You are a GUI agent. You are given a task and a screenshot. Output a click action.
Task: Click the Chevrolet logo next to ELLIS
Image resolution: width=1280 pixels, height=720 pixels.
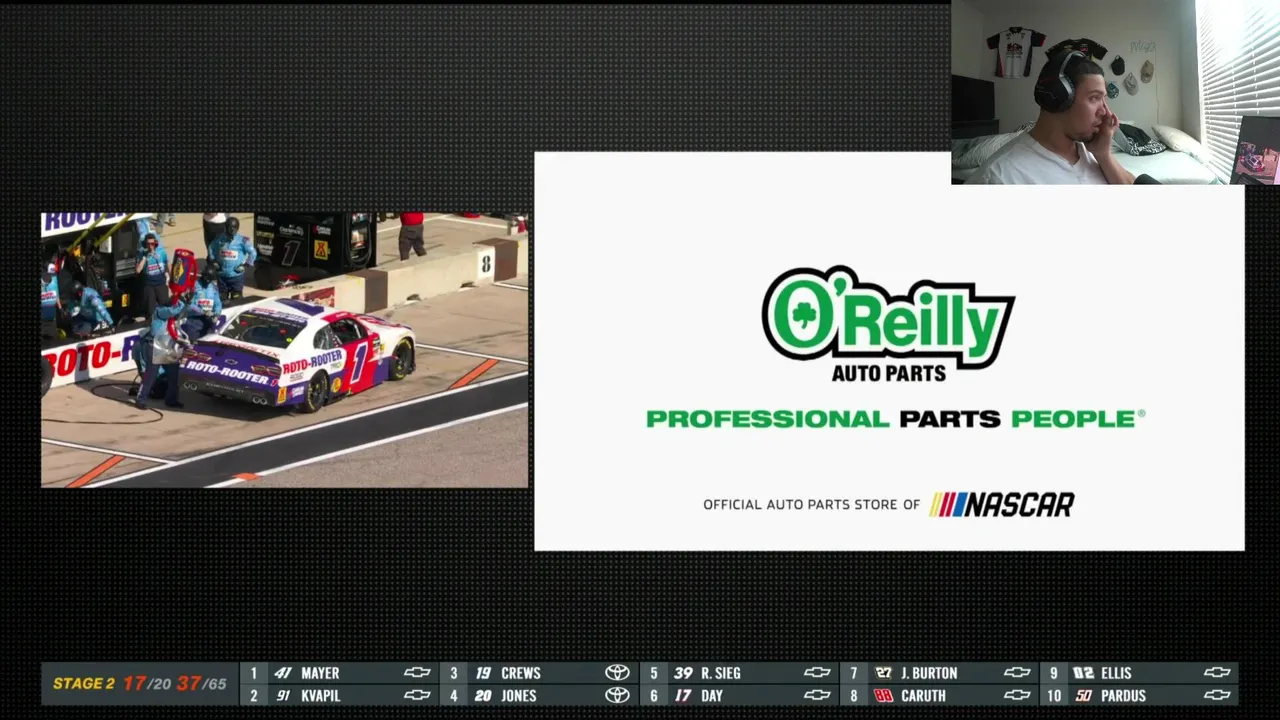point(1217,673)
